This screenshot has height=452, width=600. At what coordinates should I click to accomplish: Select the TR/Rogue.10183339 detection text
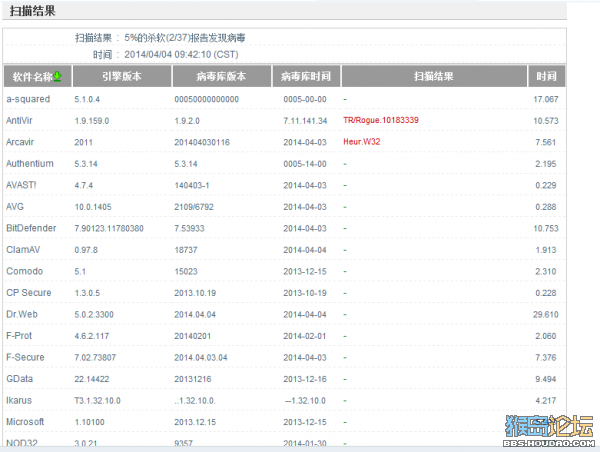[381, 120]
